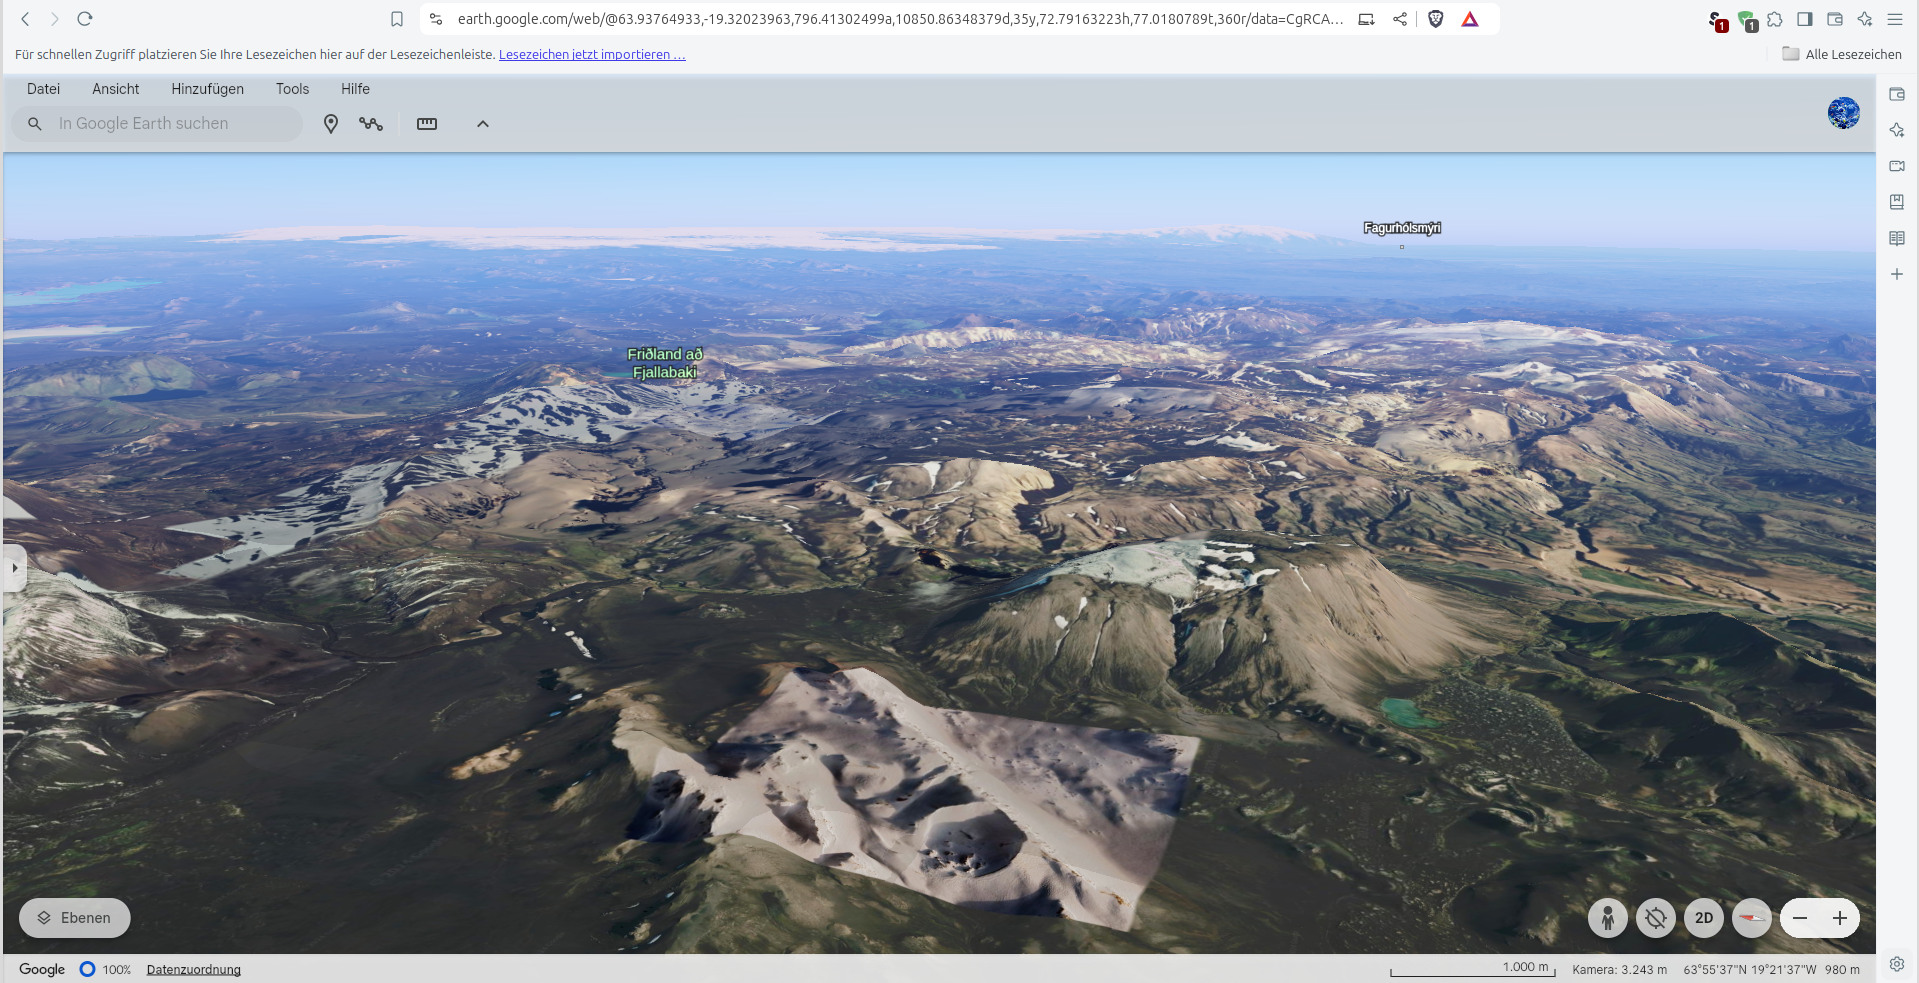Open the video playlist icon in the right sidebar
This screenshot has width=1919, height=983.
pos(1897,166)
